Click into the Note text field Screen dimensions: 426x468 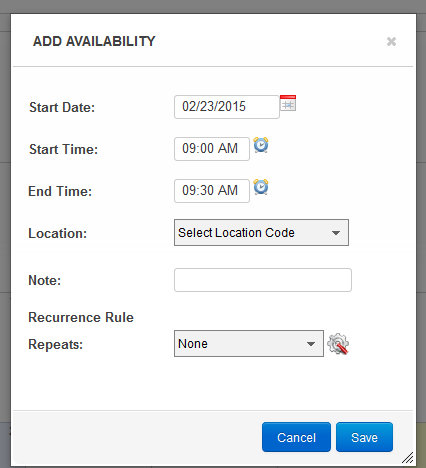click(263, 280)
